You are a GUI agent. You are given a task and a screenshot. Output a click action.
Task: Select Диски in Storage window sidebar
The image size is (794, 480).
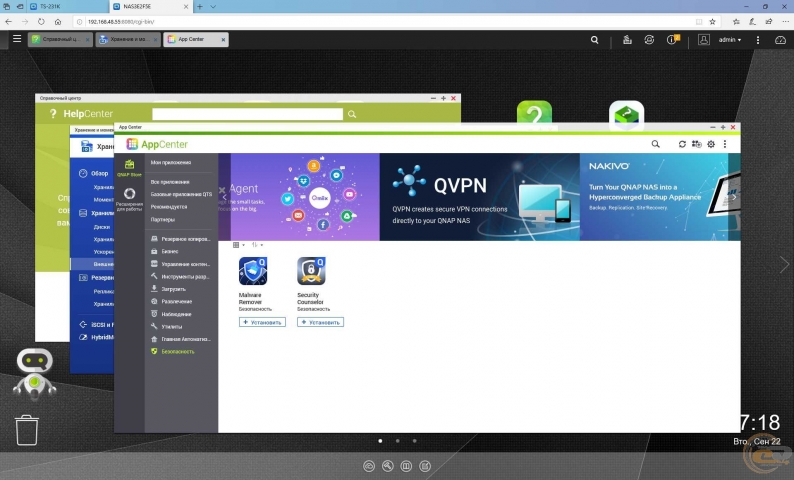coord(102,227)
